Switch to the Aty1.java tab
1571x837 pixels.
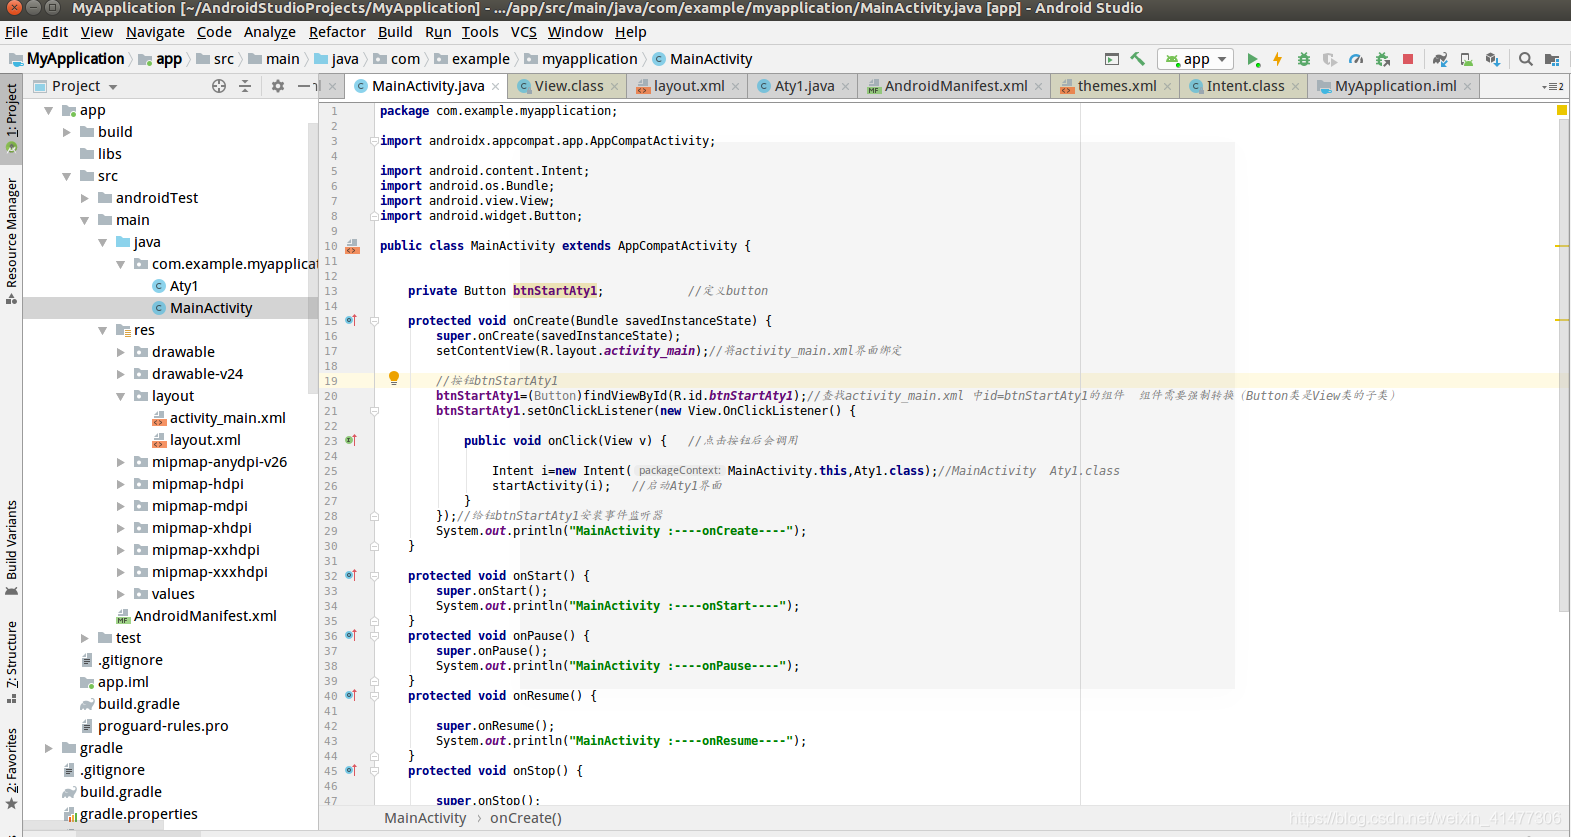[804, 86]
